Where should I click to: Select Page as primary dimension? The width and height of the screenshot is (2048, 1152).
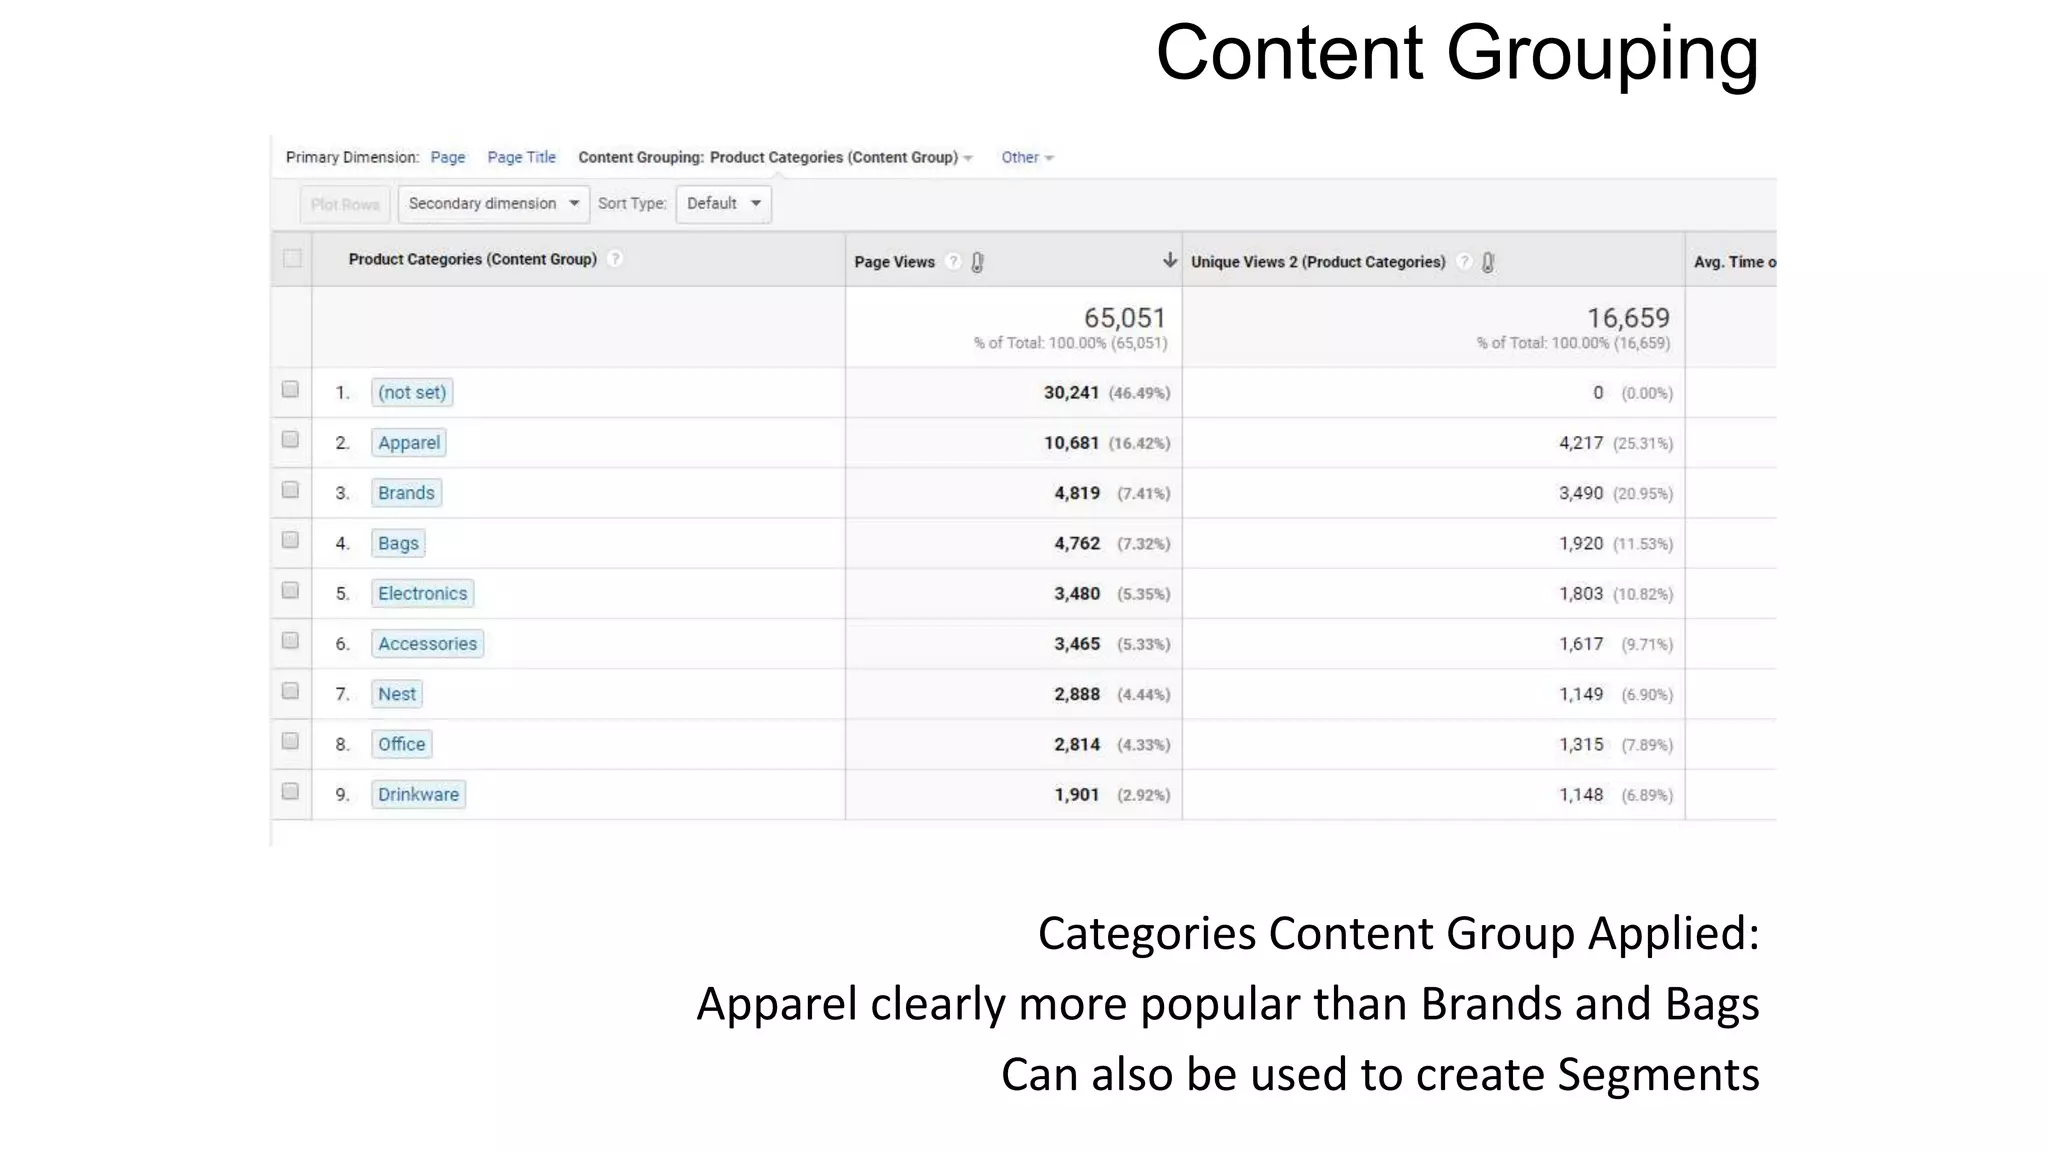pyautogui.click(x=448, y=157)
